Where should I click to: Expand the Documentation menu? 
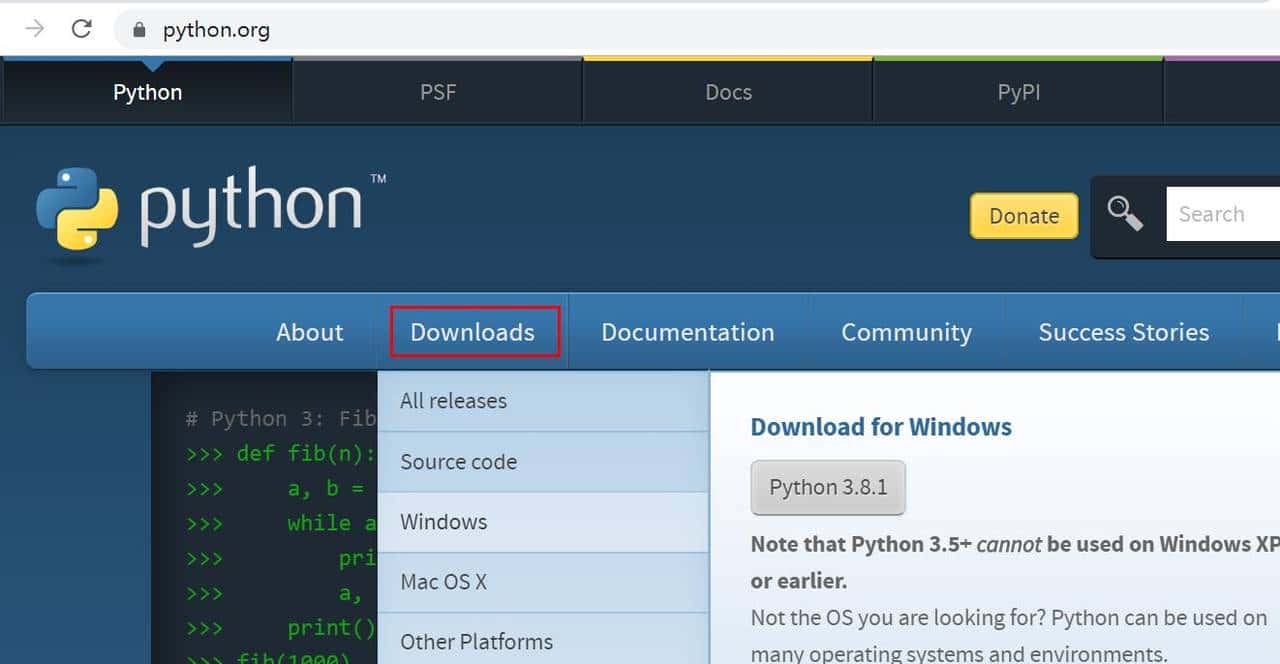(x=687, y=332)
